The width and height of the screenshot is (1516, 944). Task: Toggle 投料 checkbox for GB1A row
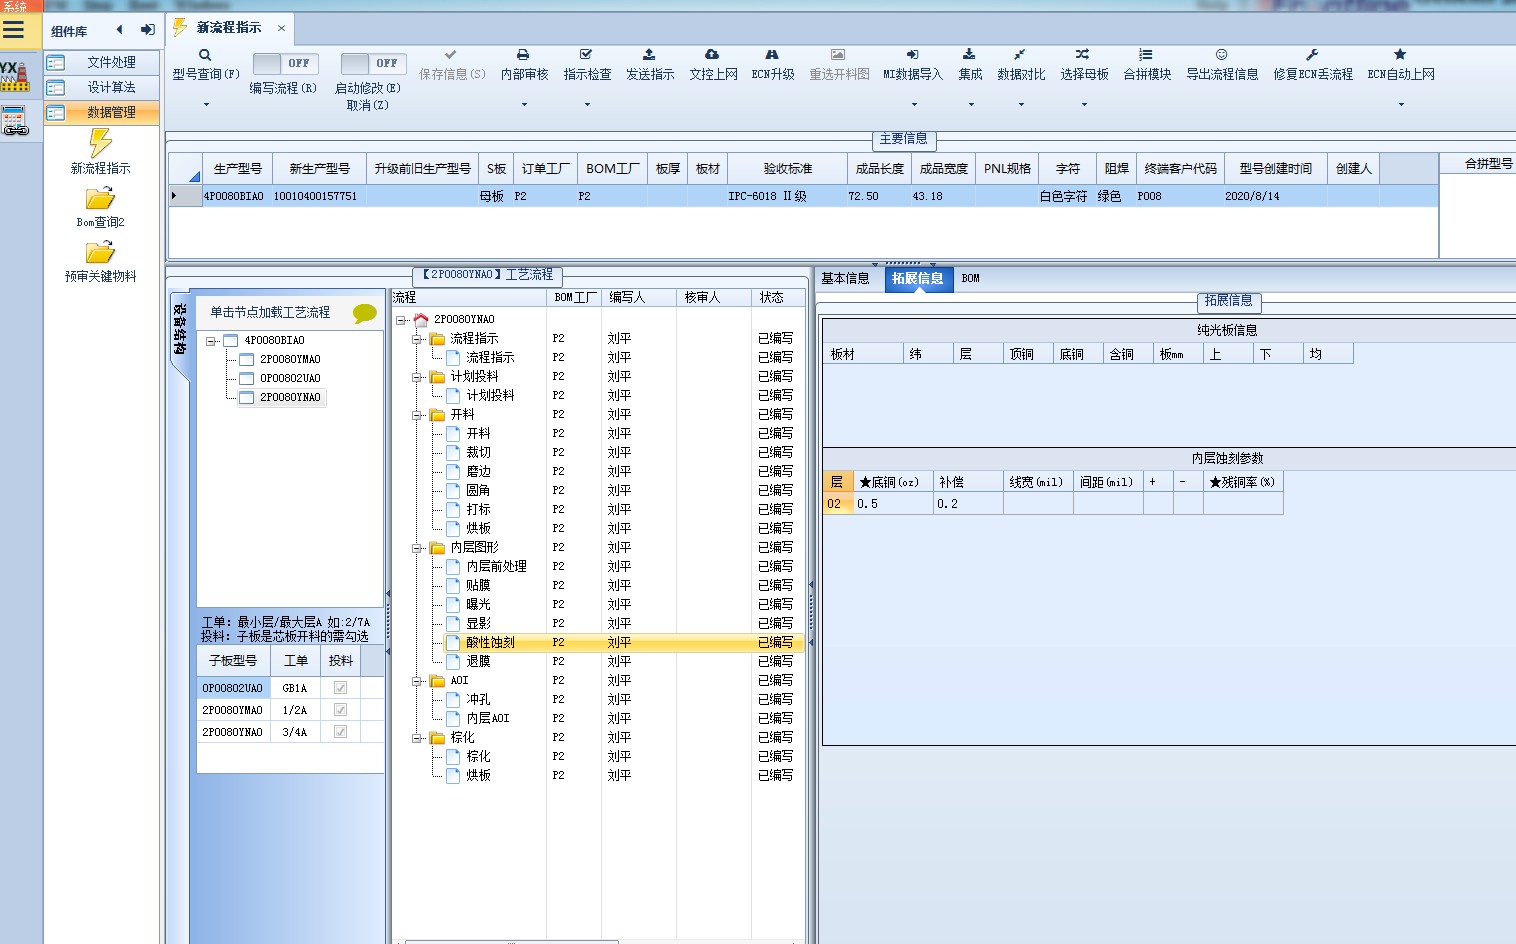[340, 688]
